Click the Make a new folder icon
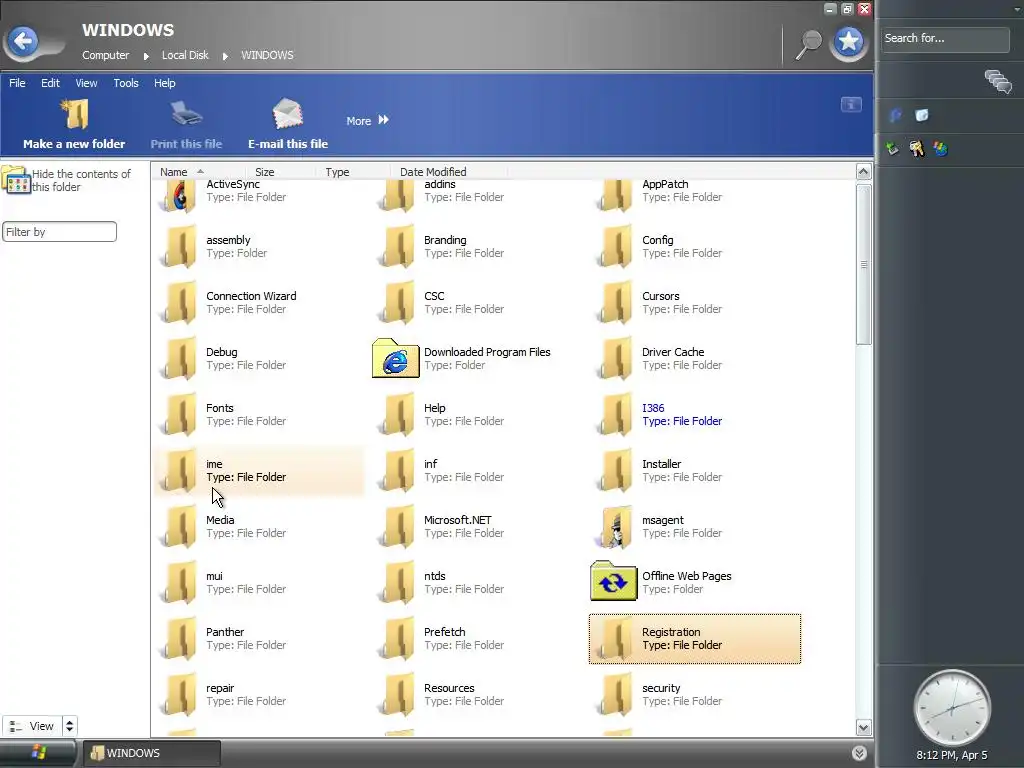The image size is (1024, 768). 74,114
